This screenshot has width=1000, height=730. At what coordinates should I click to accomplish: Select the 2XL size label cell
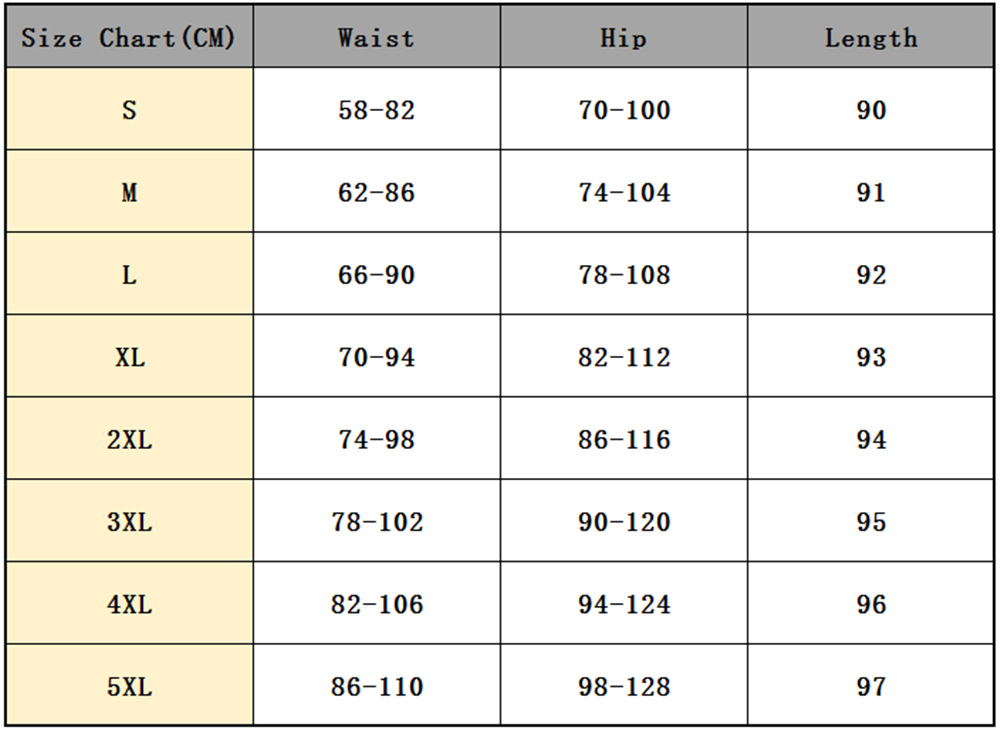tap(129, 439)
